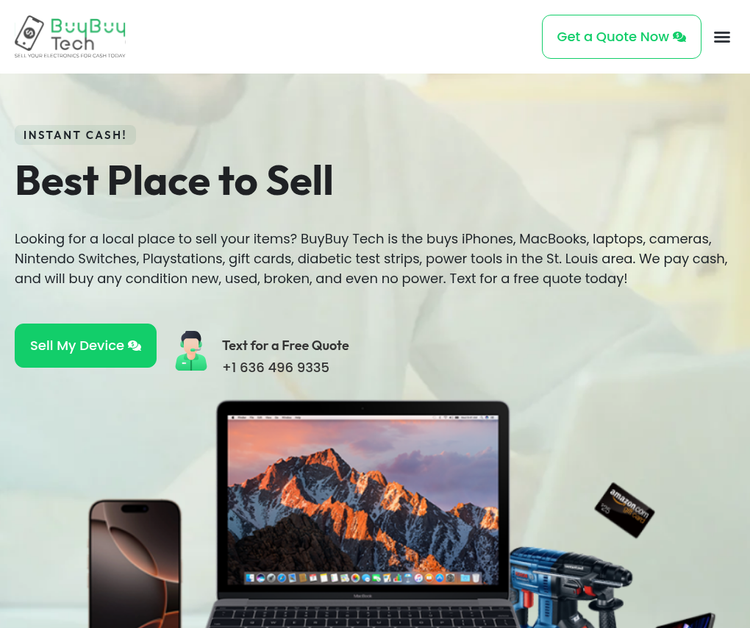Click the phone number +1 636 496 9335

coord(276,367)
